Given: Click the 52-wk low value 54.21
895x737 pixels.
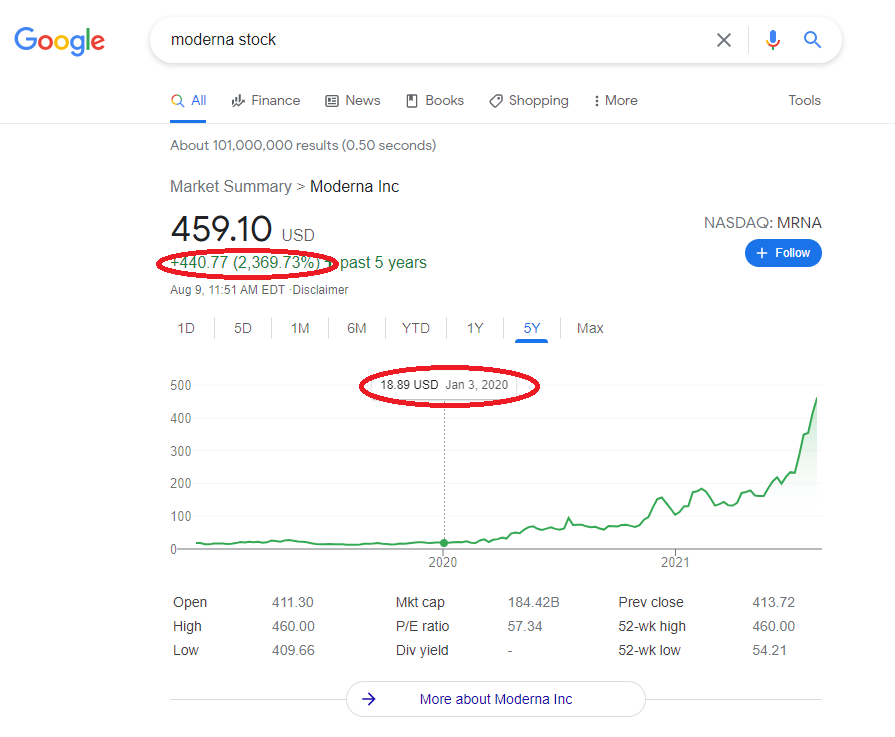Looking at the screenshot, I should [769, 650].
